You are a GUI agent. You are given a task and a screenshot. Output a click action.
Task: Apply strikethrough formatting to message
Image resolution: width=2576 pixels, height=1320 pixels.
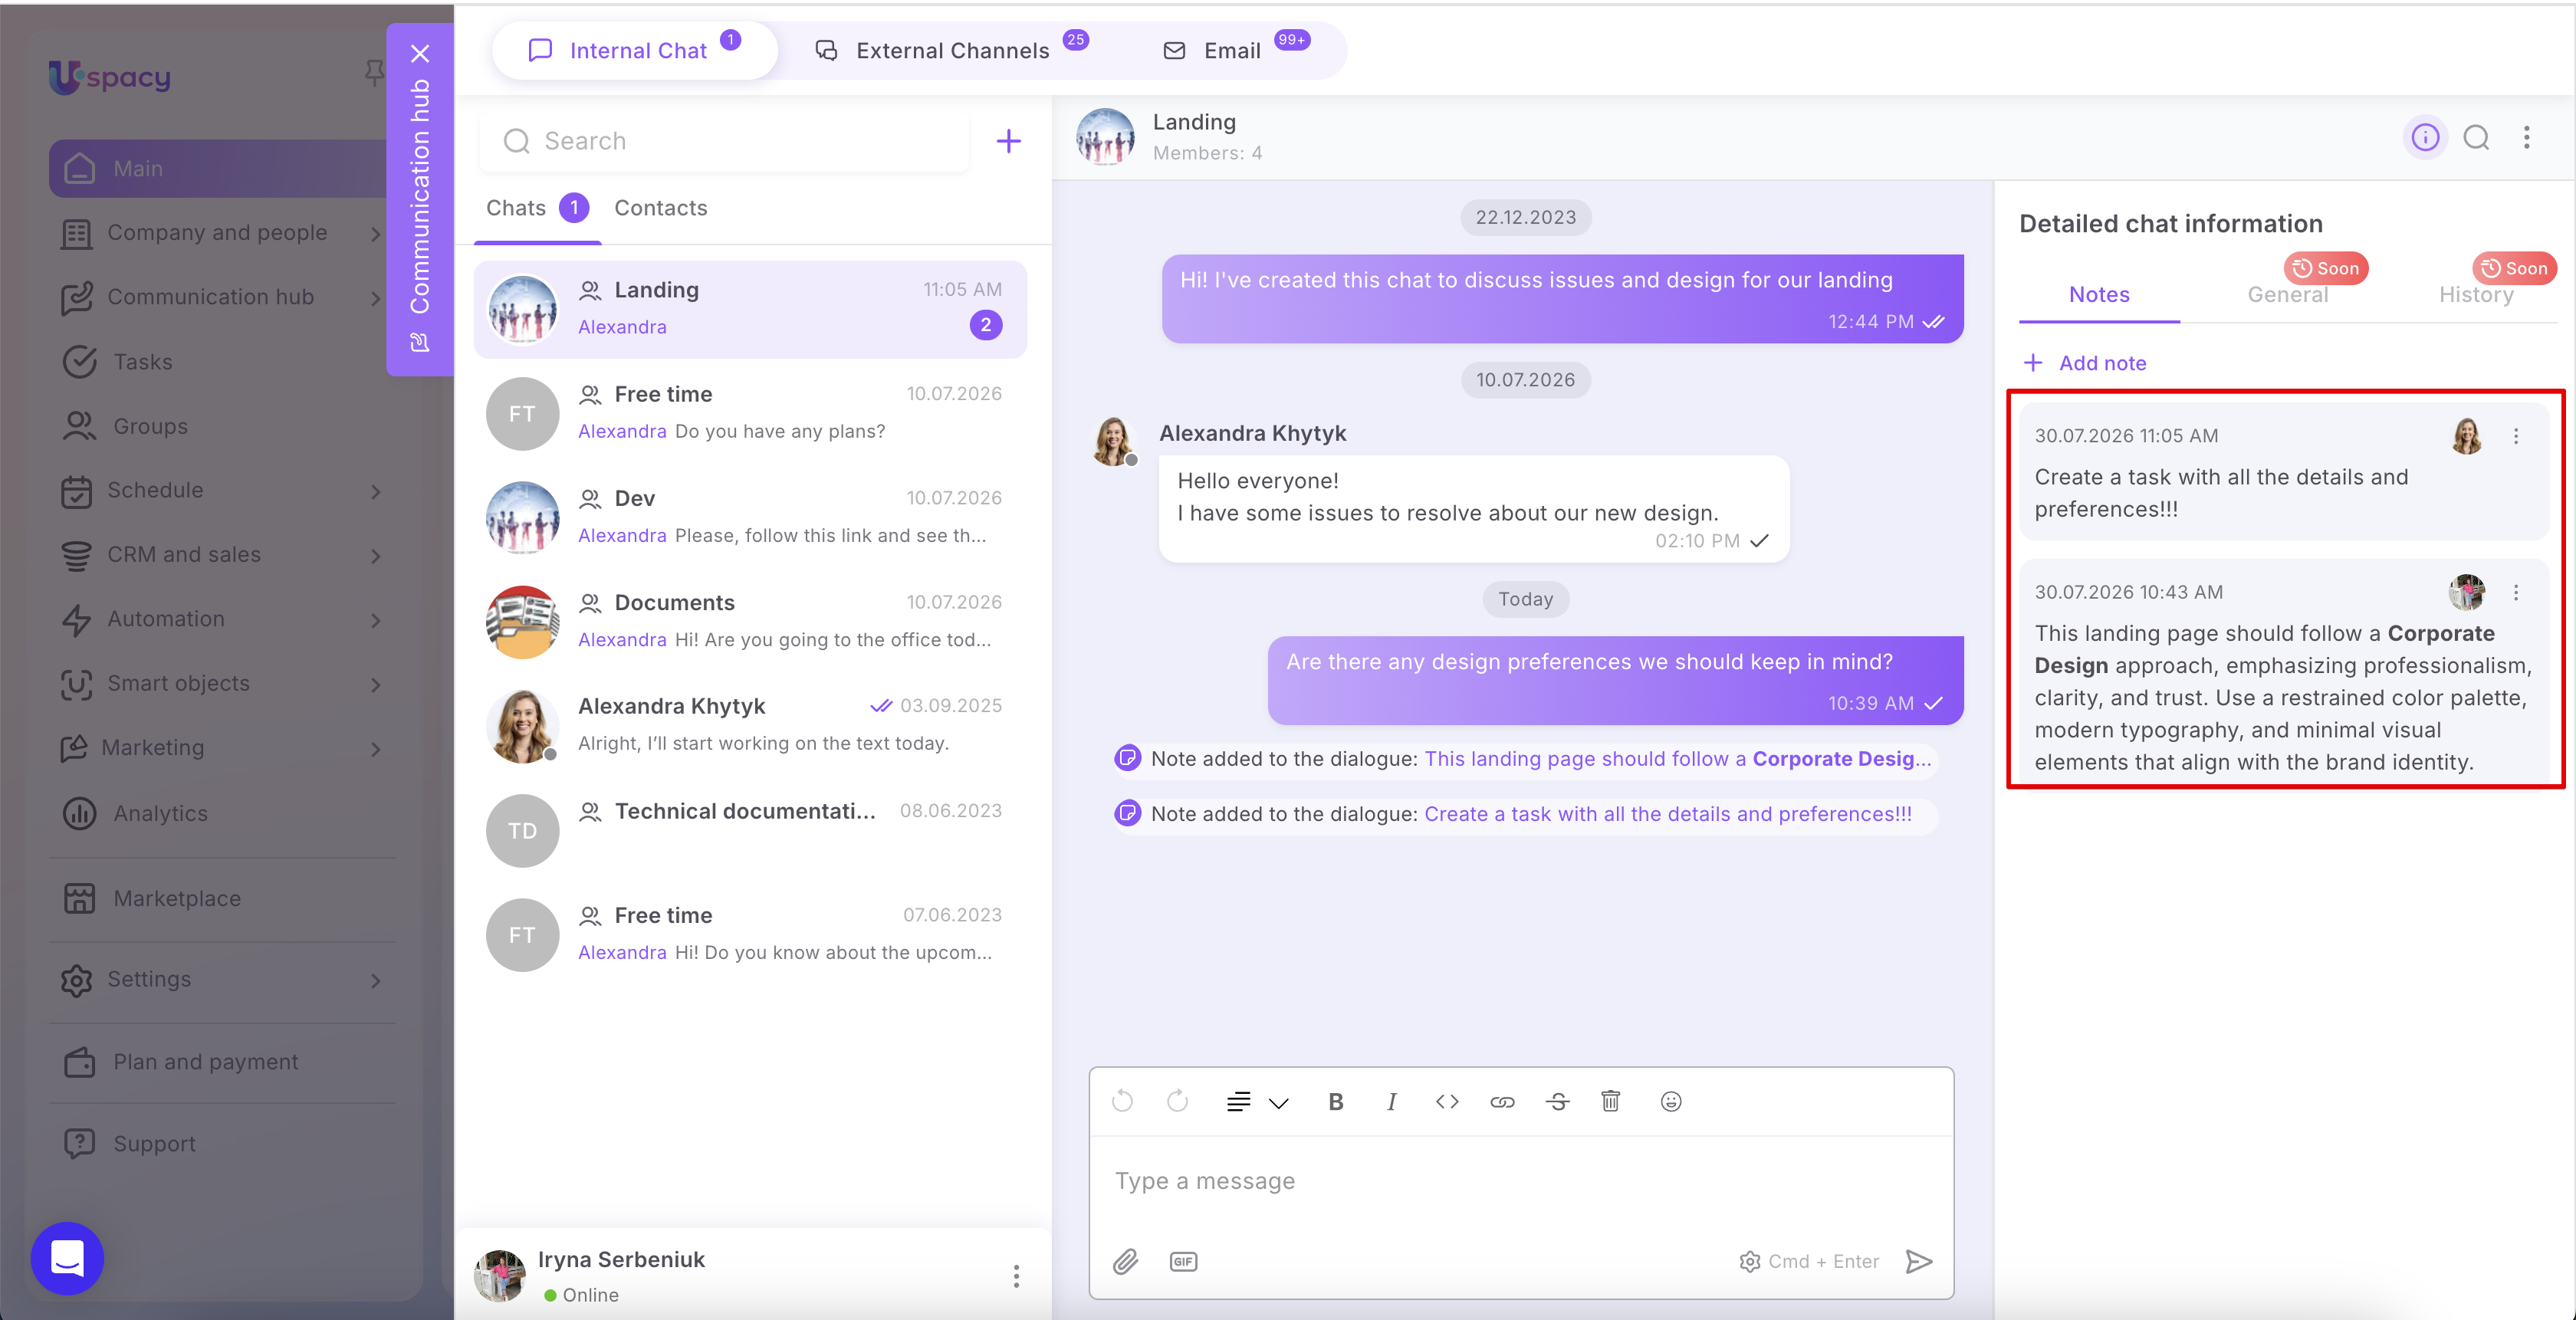click(x=1557, y=1101)
